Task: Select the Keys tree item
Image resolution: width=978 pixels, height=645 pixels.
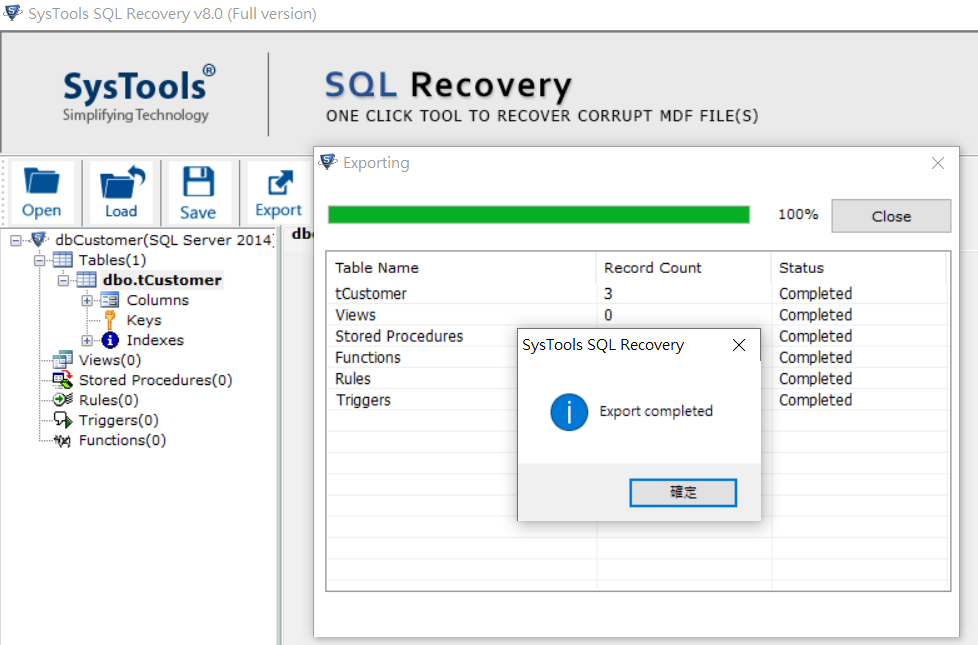Action: coord(144,320)
